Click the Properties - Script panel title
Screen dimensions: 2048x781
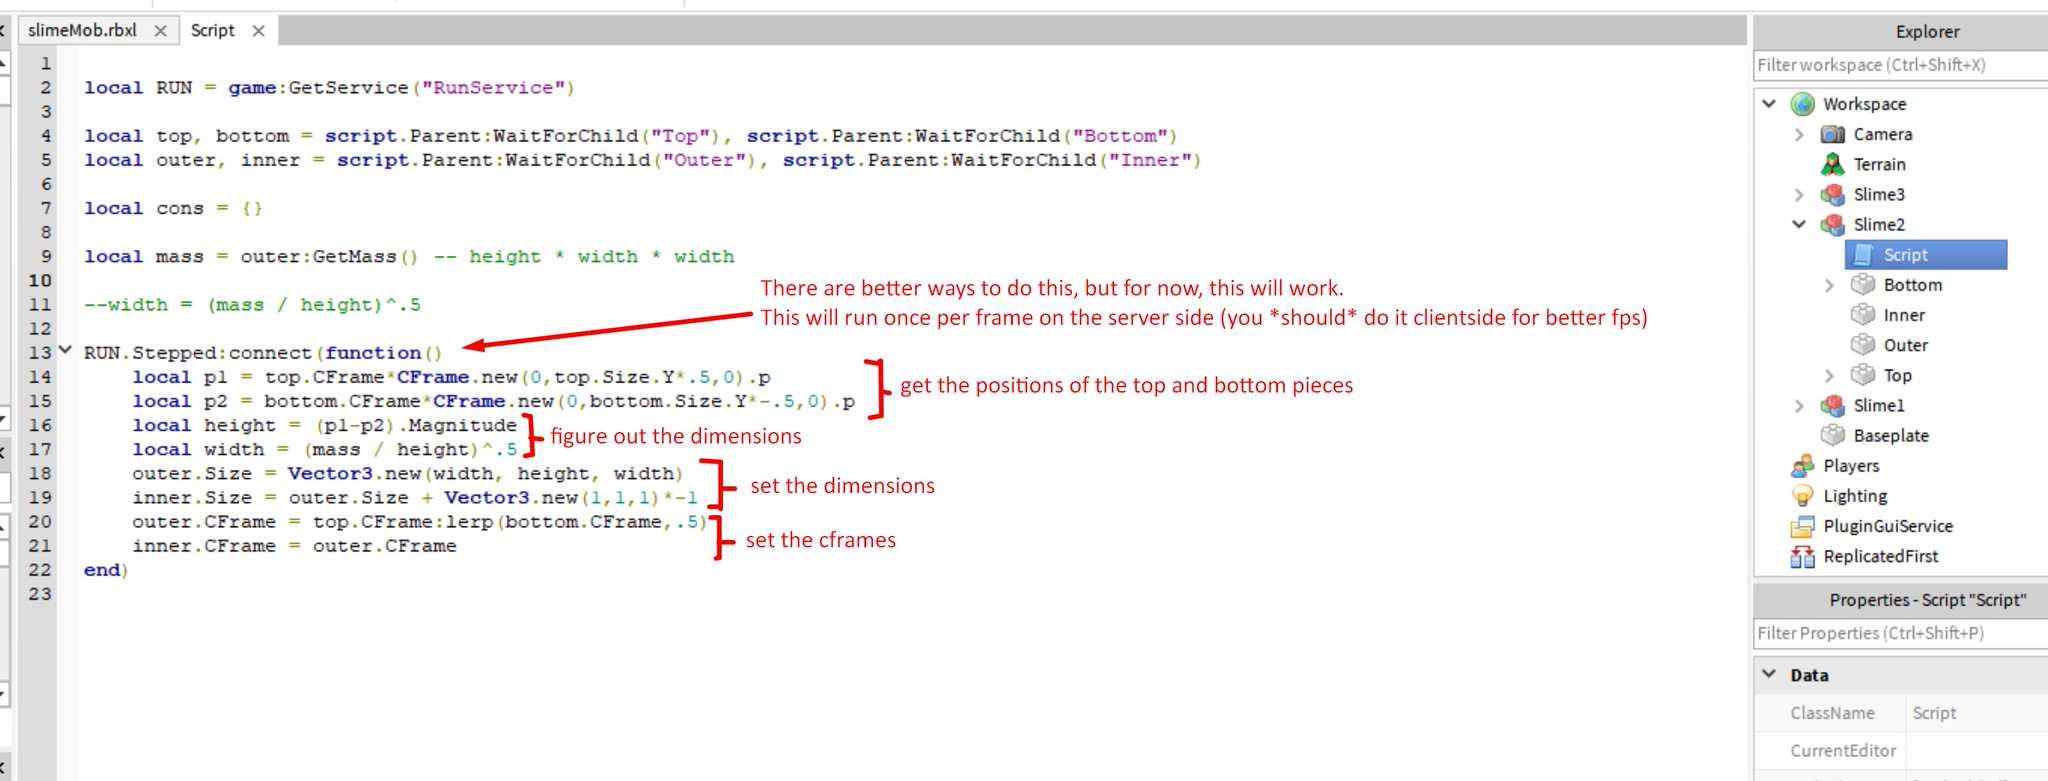(1900, 599)
